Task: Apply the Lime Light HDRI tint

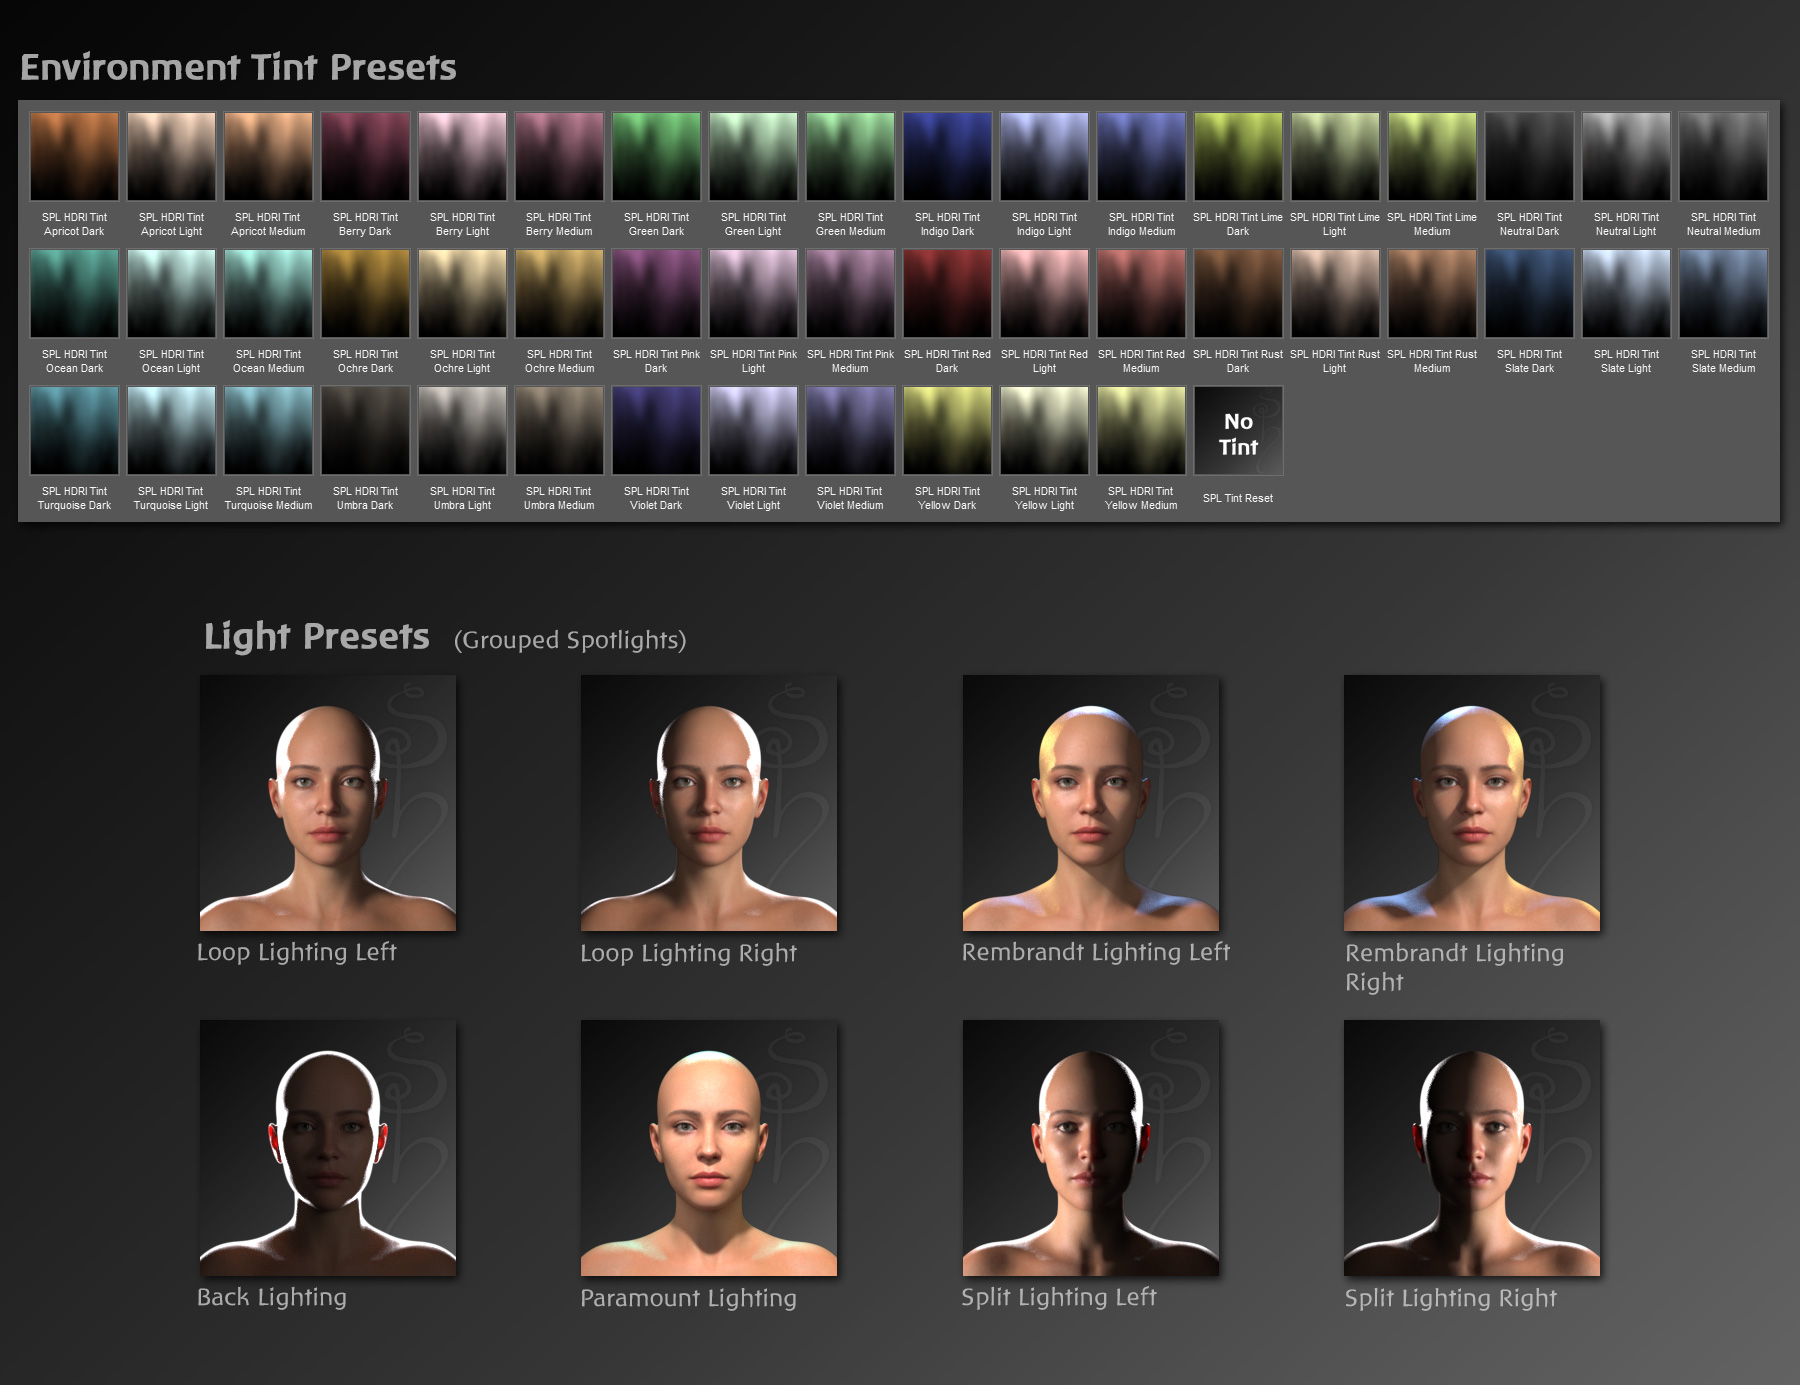Action: coord(1334,155)
